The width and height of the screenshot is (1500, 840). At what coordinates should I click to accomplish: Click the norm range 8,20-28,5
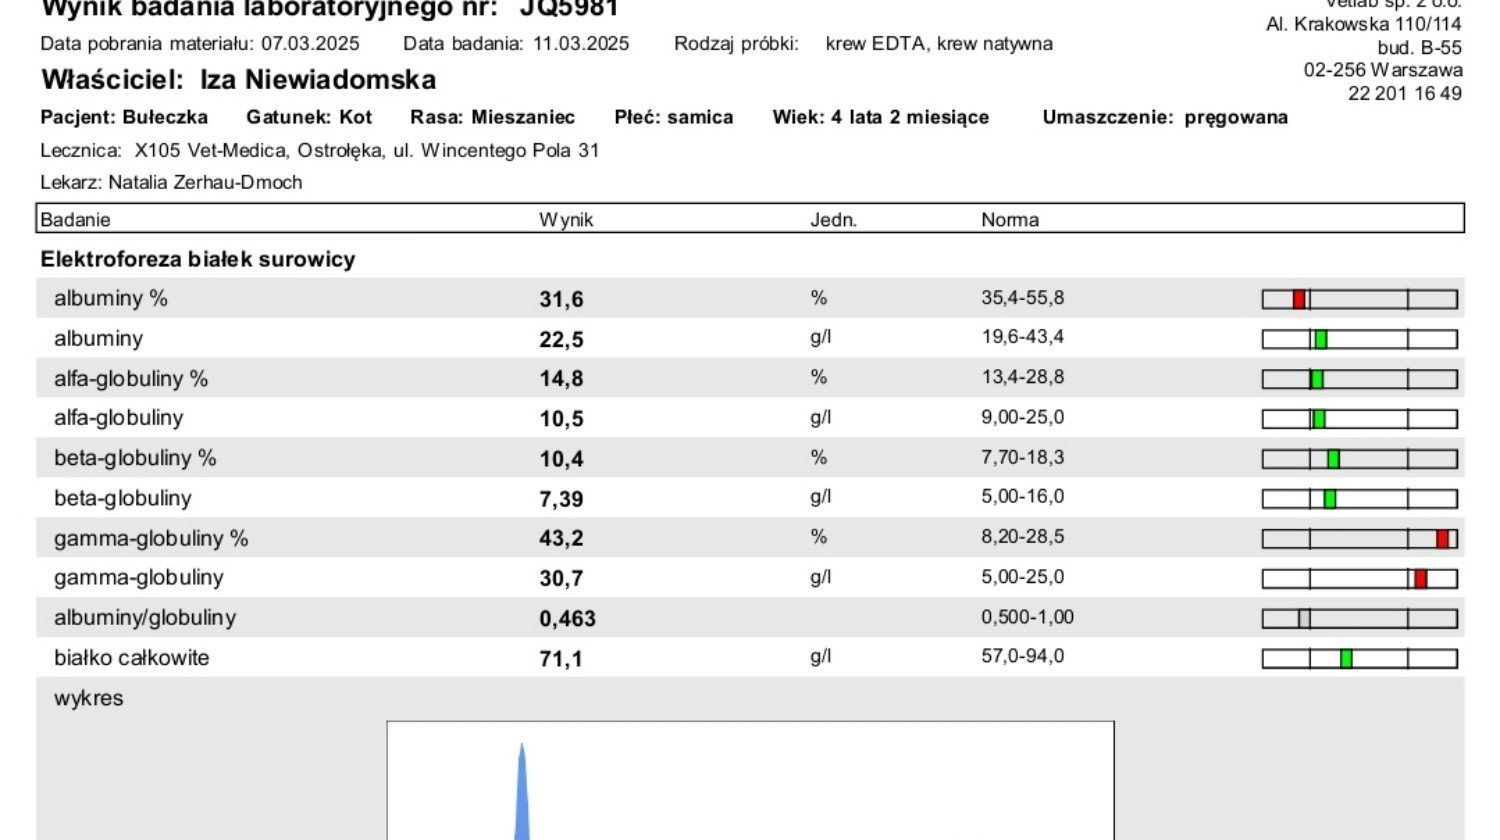coord(1023,537)
